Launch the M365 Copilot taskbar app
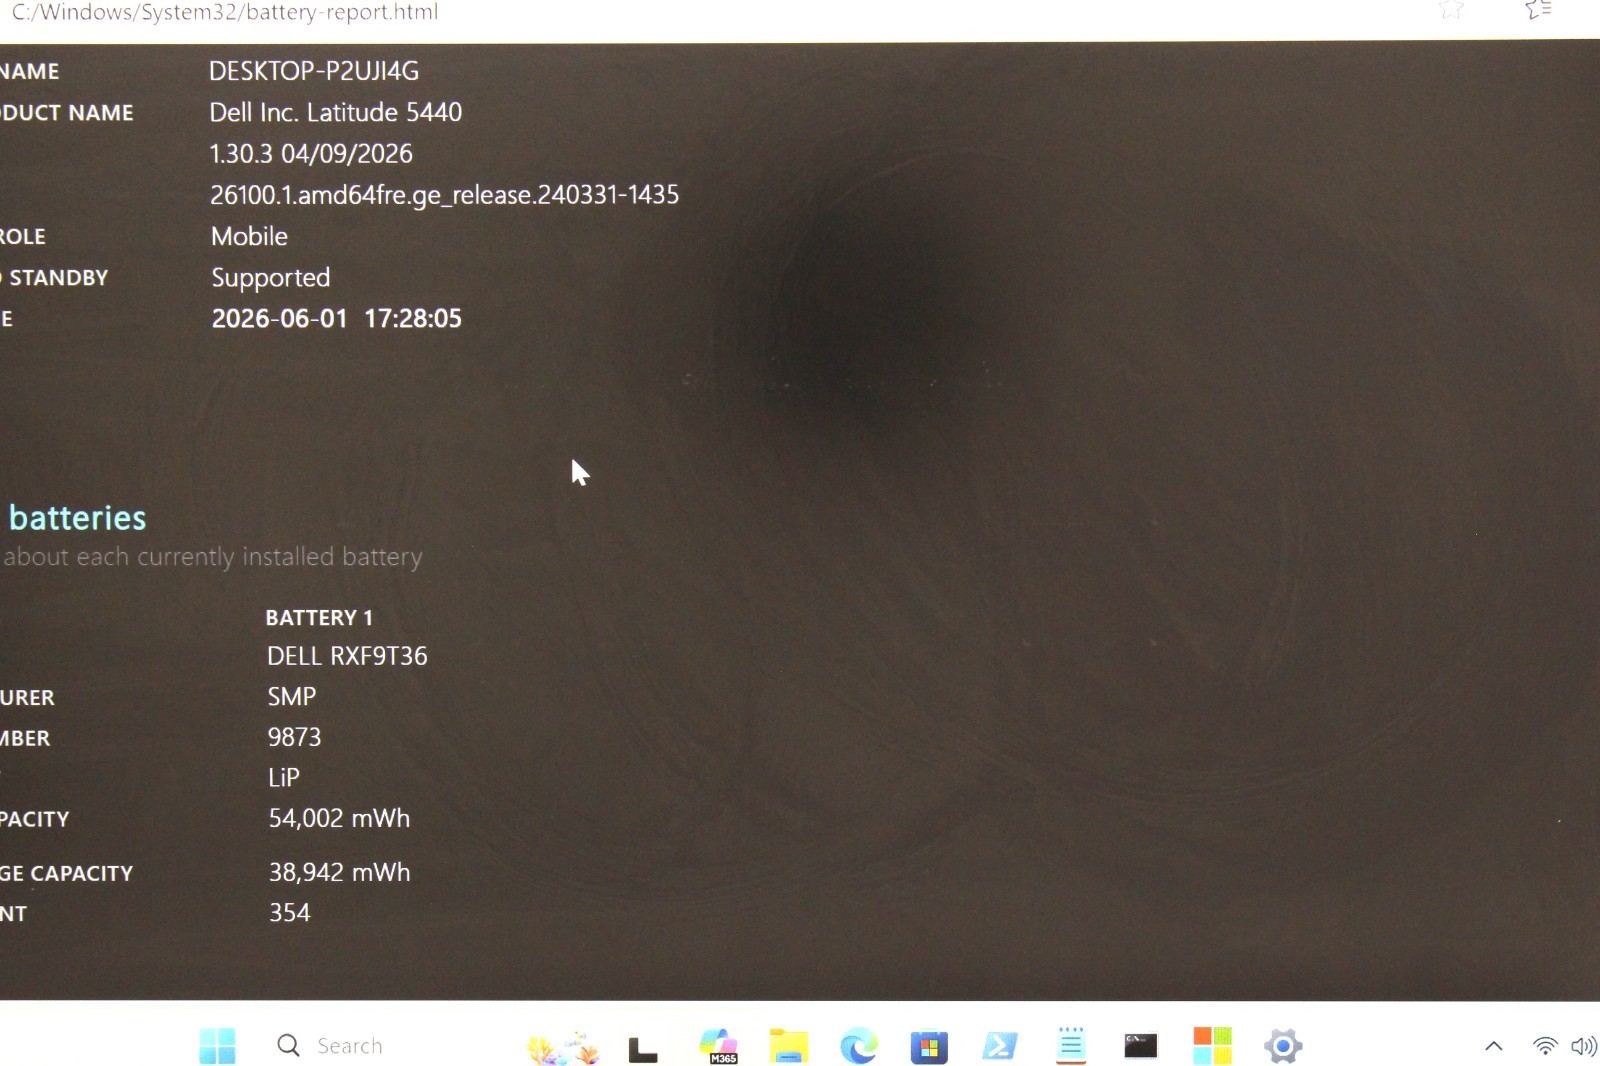This screenshot has height=1066, width=1600. pos(719,1046)
